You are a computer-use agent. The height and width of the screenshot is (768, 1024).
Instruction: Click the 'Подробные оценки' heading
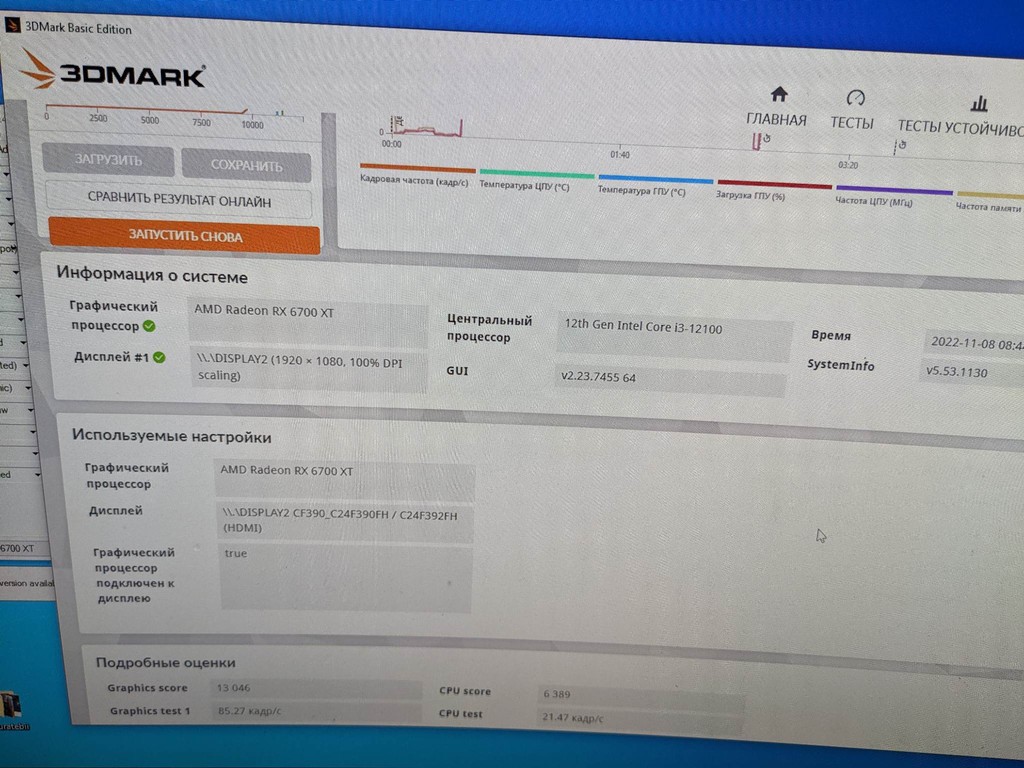pyautogui.click(x=165, y=662)
